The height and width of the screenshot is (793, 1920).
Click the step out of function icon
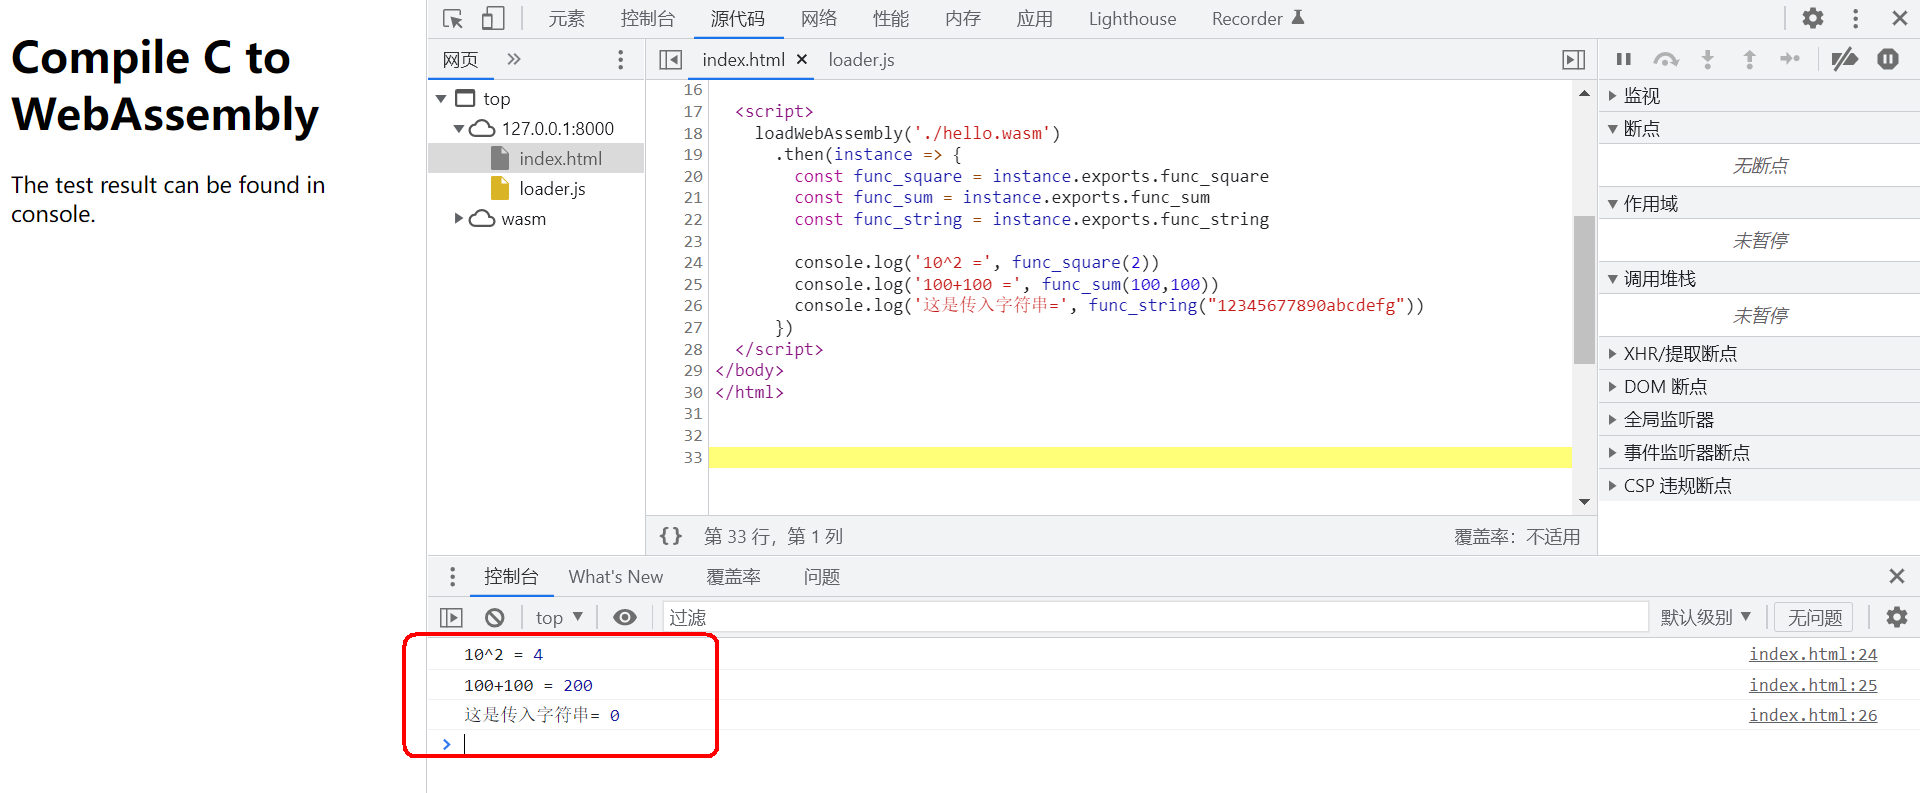(1749, 60)
